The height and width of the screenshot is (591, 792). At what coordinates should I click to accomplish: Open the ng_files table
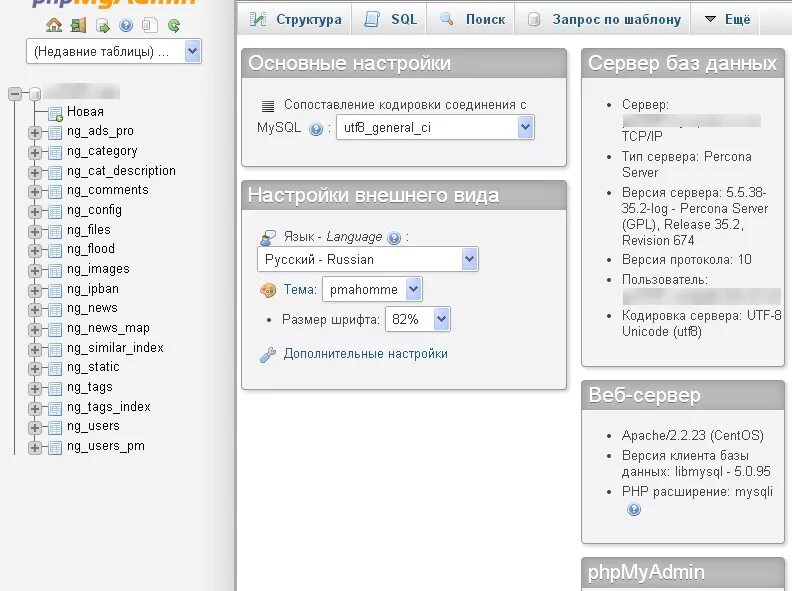click(x=88, y=229)
